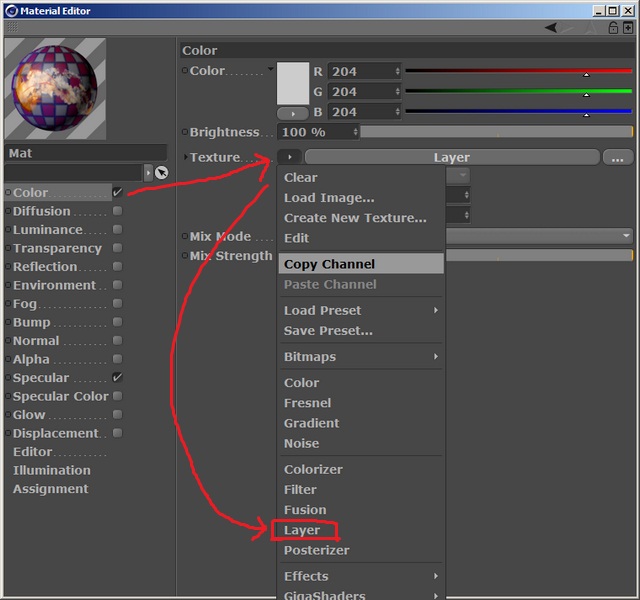Image resolution: width=640 pixels, height=600 pixels.
Task: Enable the Displacement channel checkbox
Action: pyautogui.click(x=118, y=433)
